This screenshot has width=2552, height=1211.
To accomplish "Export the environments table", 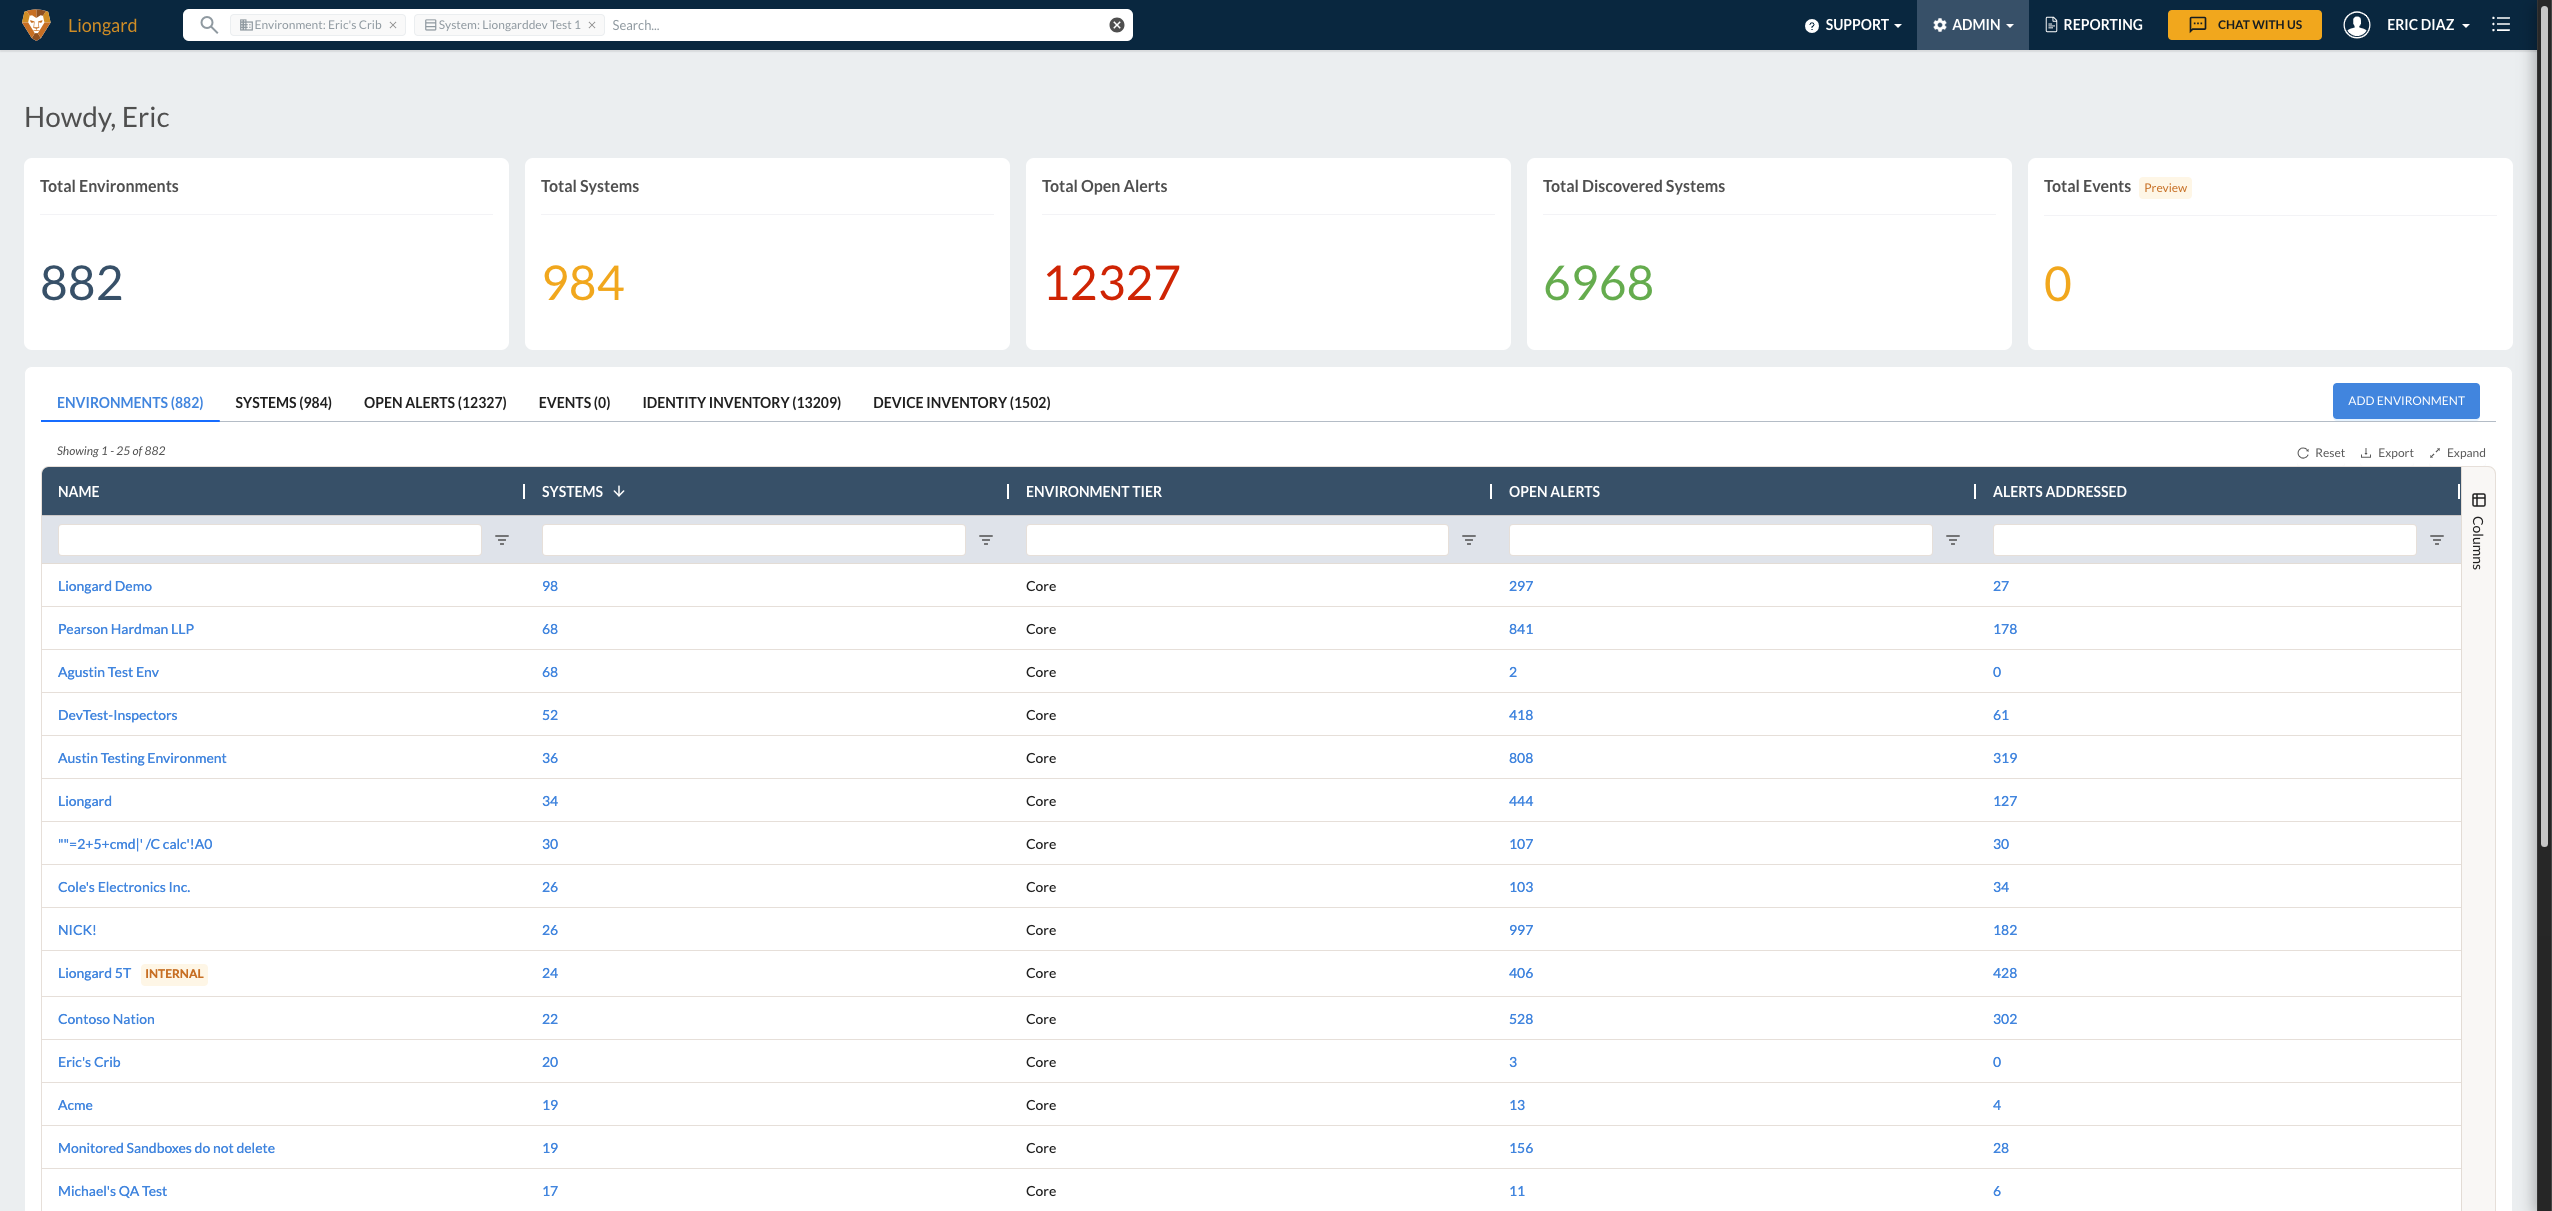I will pos(2387,453).
